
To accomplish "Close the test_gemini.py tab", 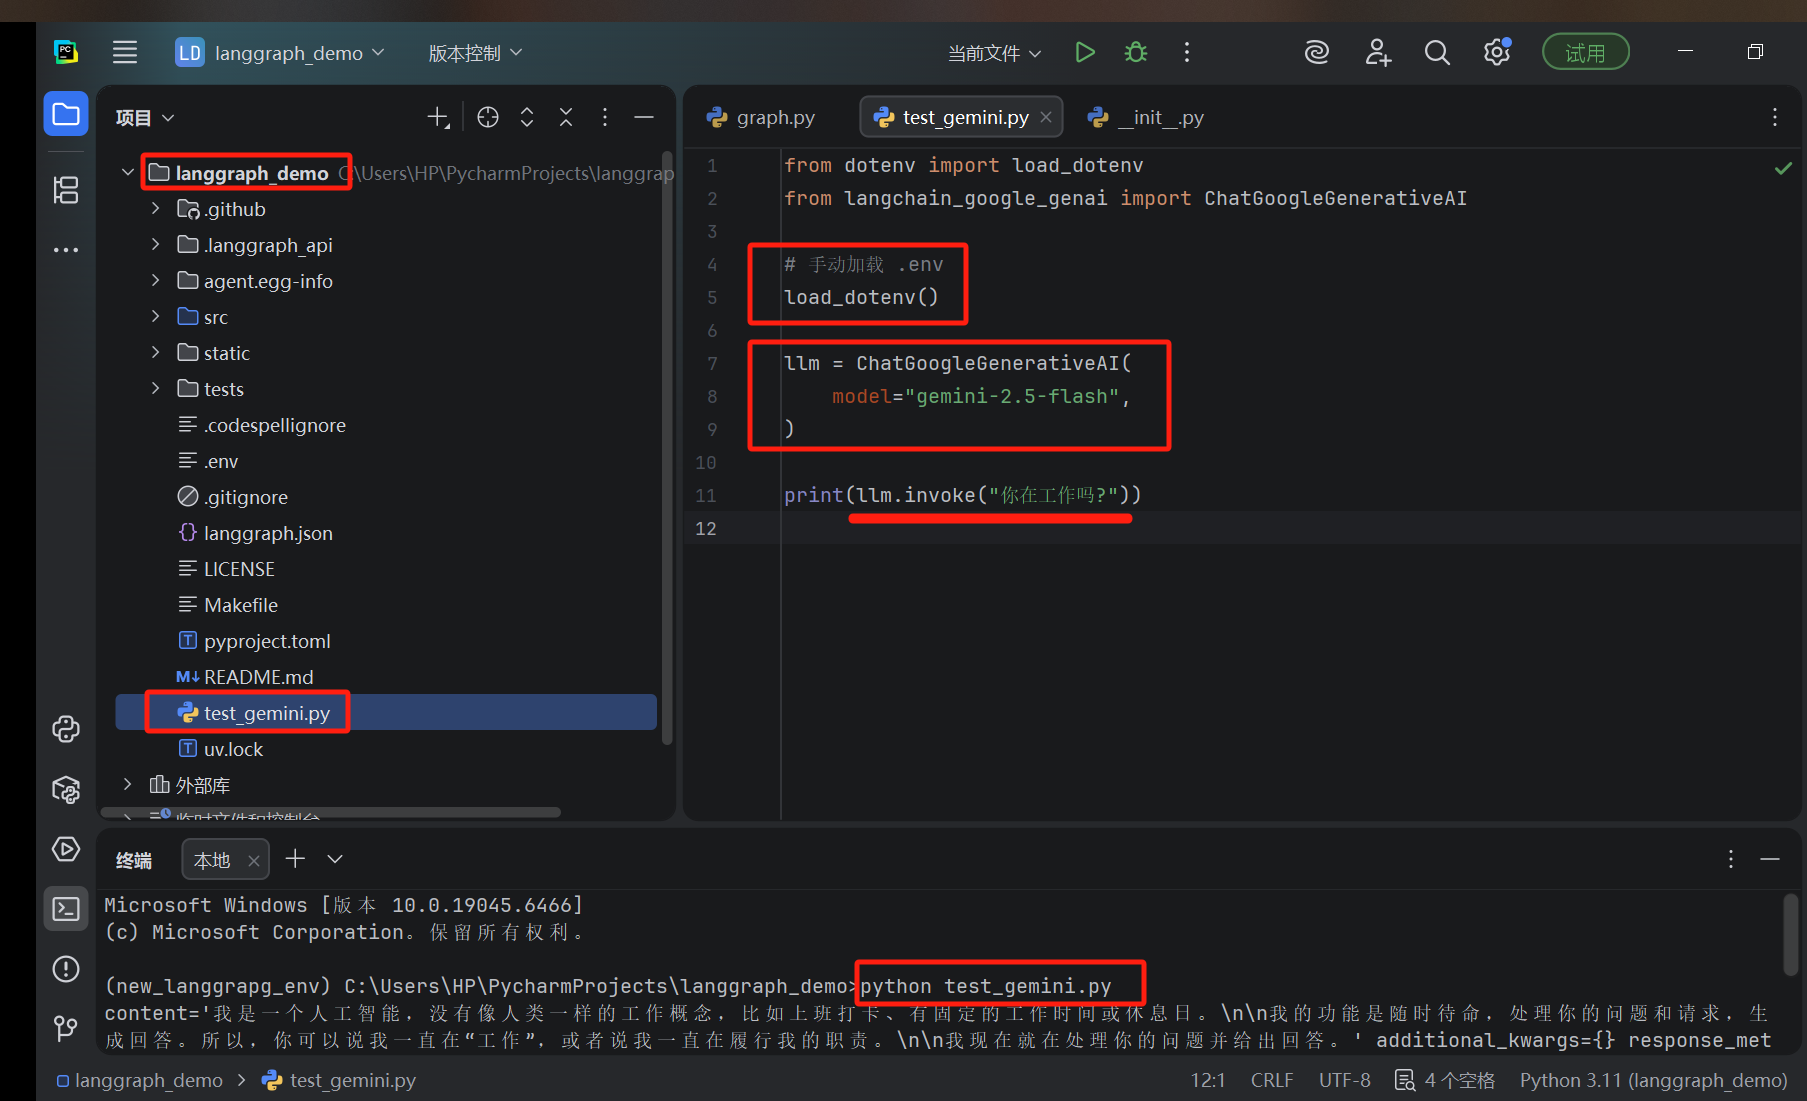I will point(1046,117).
